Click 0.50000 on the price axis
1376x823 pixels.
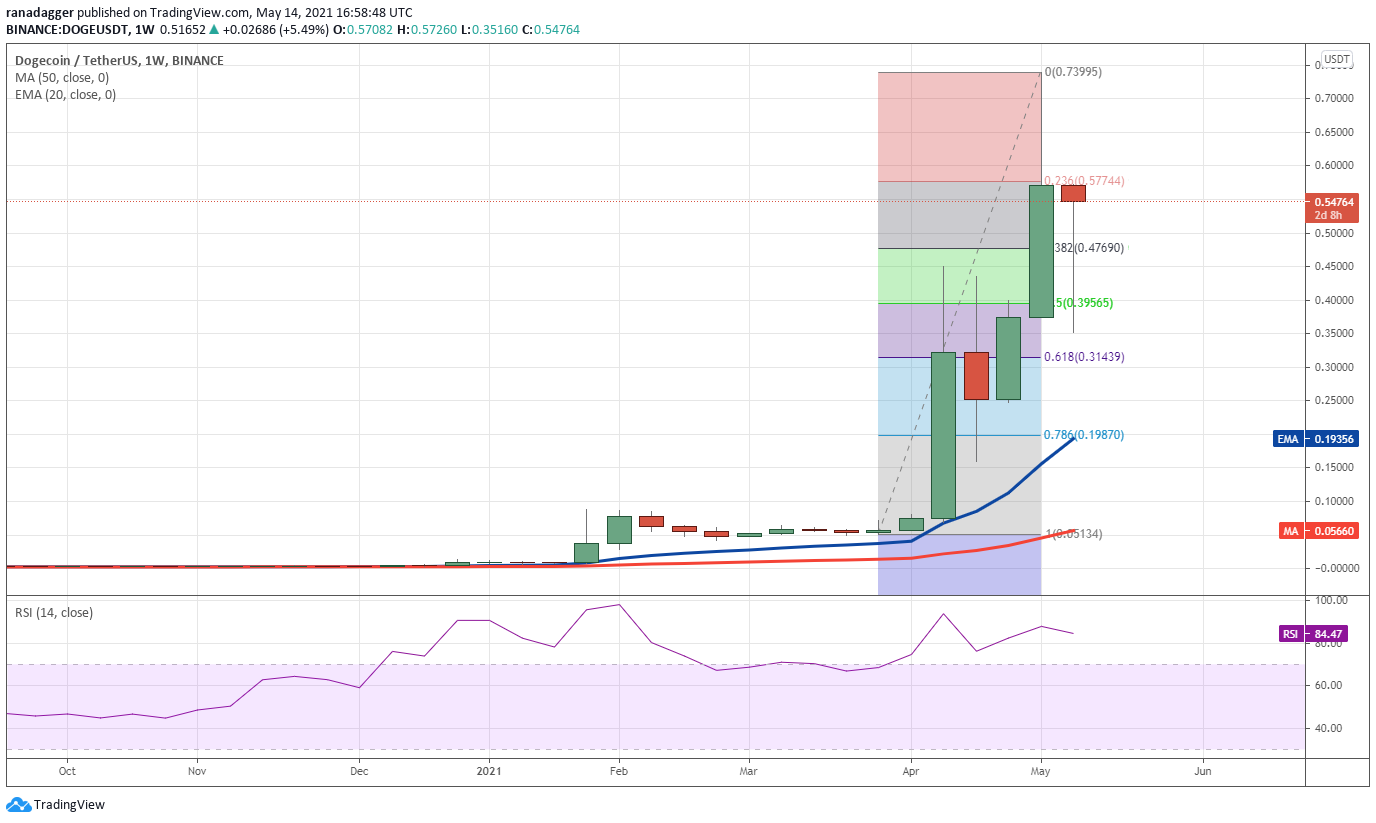click(1333, 233)
